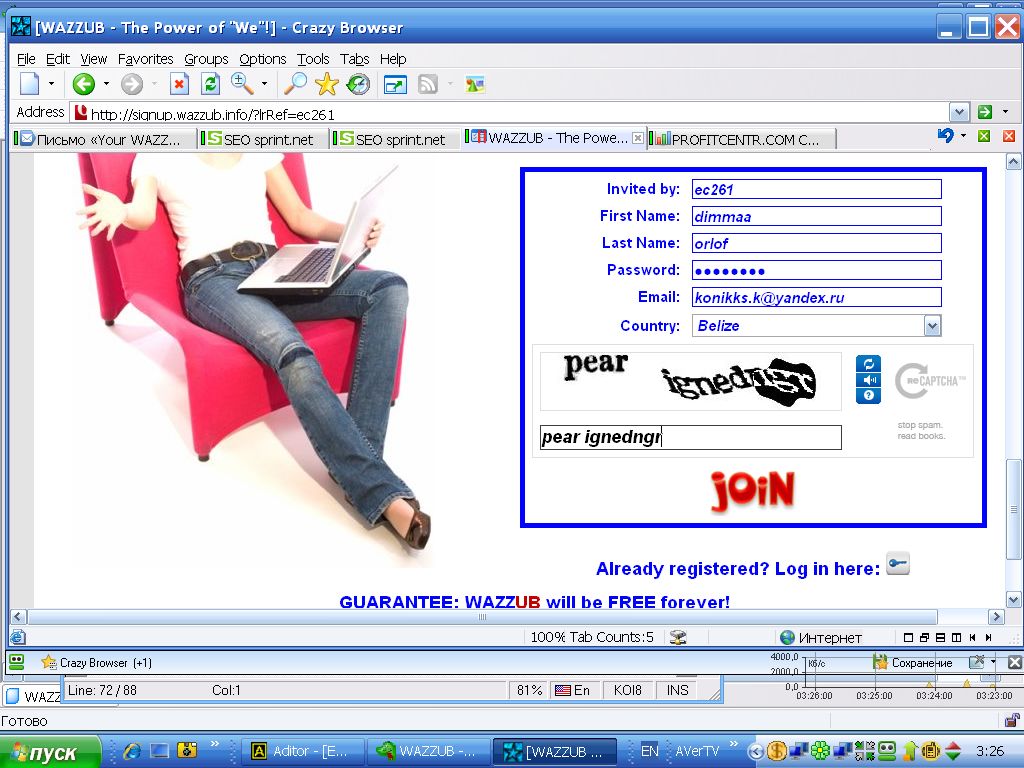Open the Favorites menu
1024x768 pixels.
click(x=146, y=59)
